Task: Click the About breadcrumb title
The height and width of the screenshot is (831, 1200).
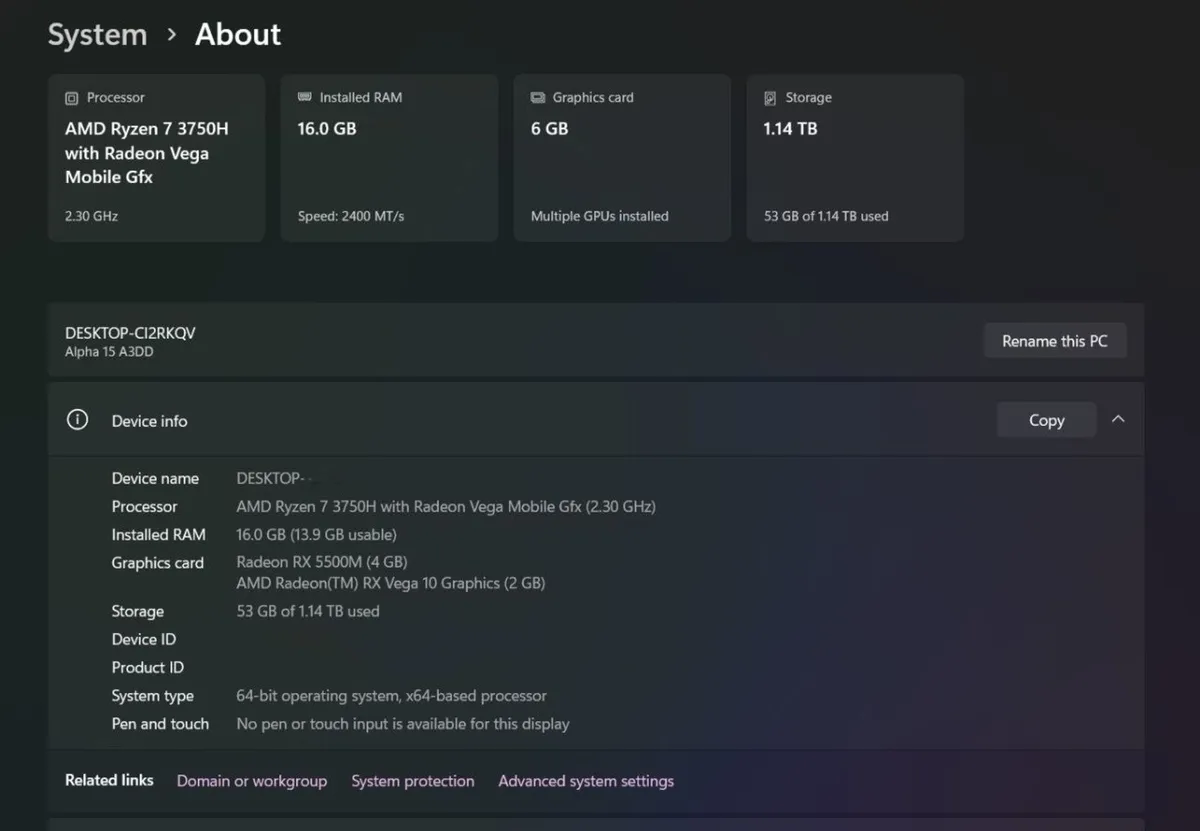Action: pyautogui.click(x=238, y=35)
